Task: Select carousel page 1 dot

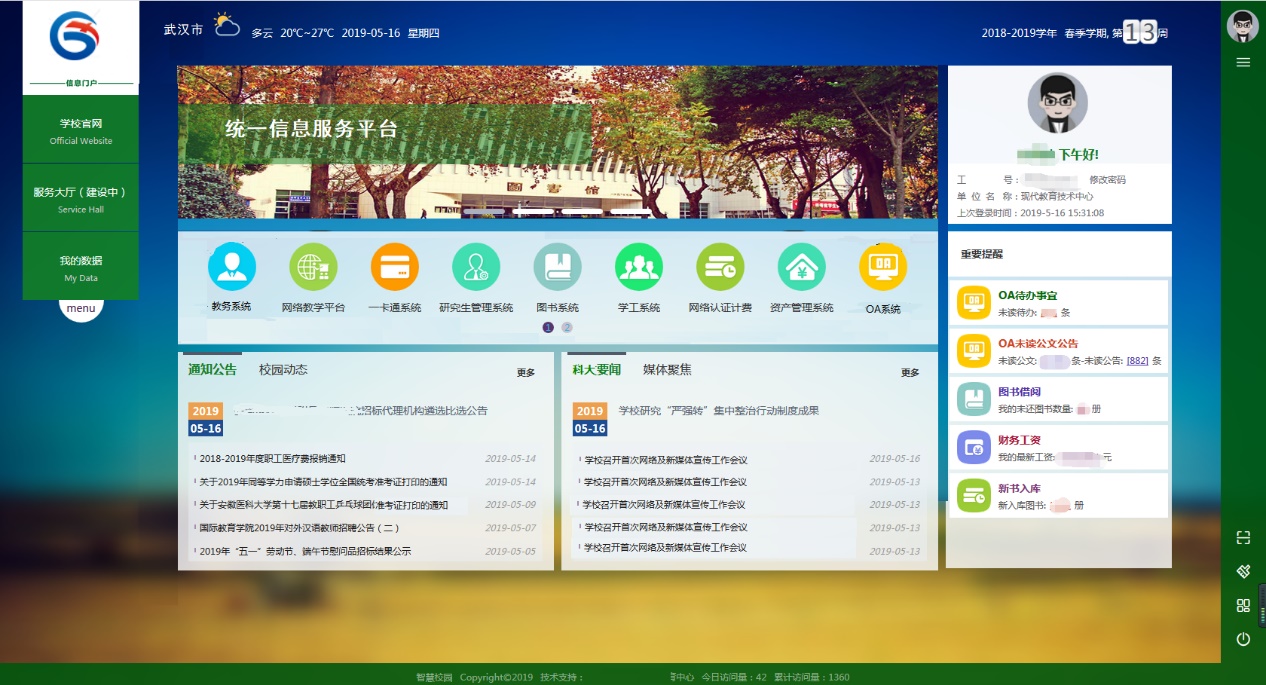Action: pos(548,327)
